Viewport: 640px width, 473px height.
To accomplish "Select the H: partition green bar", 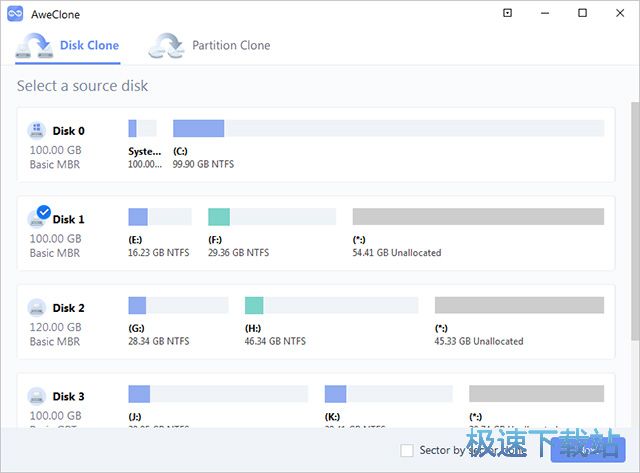I will coord(331,305).
